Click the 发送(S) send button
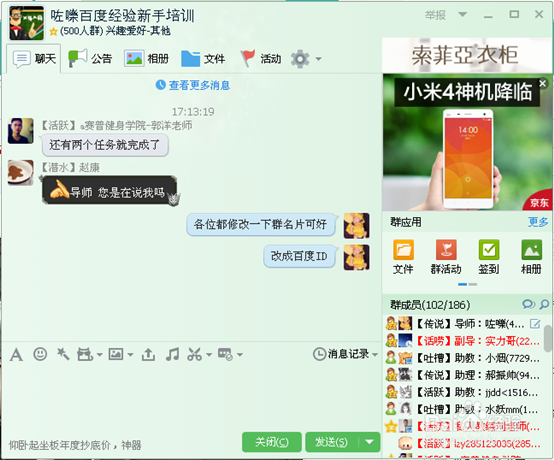The width and height of the screenshot is (554, 460). 332,442
